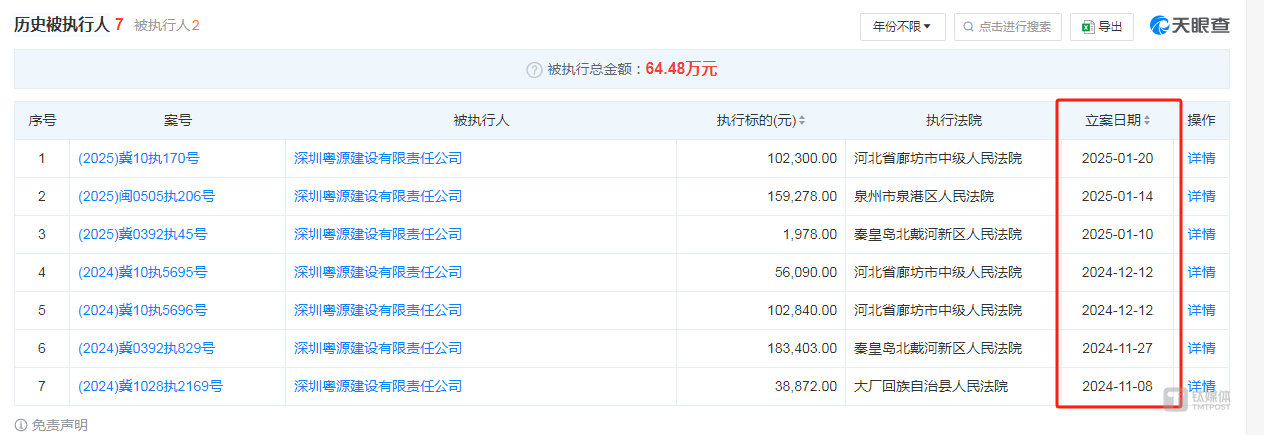The height and width of the screenshot is (435, 1264).
Task: Click the info icon next to 免责声明
Action: 21,425
